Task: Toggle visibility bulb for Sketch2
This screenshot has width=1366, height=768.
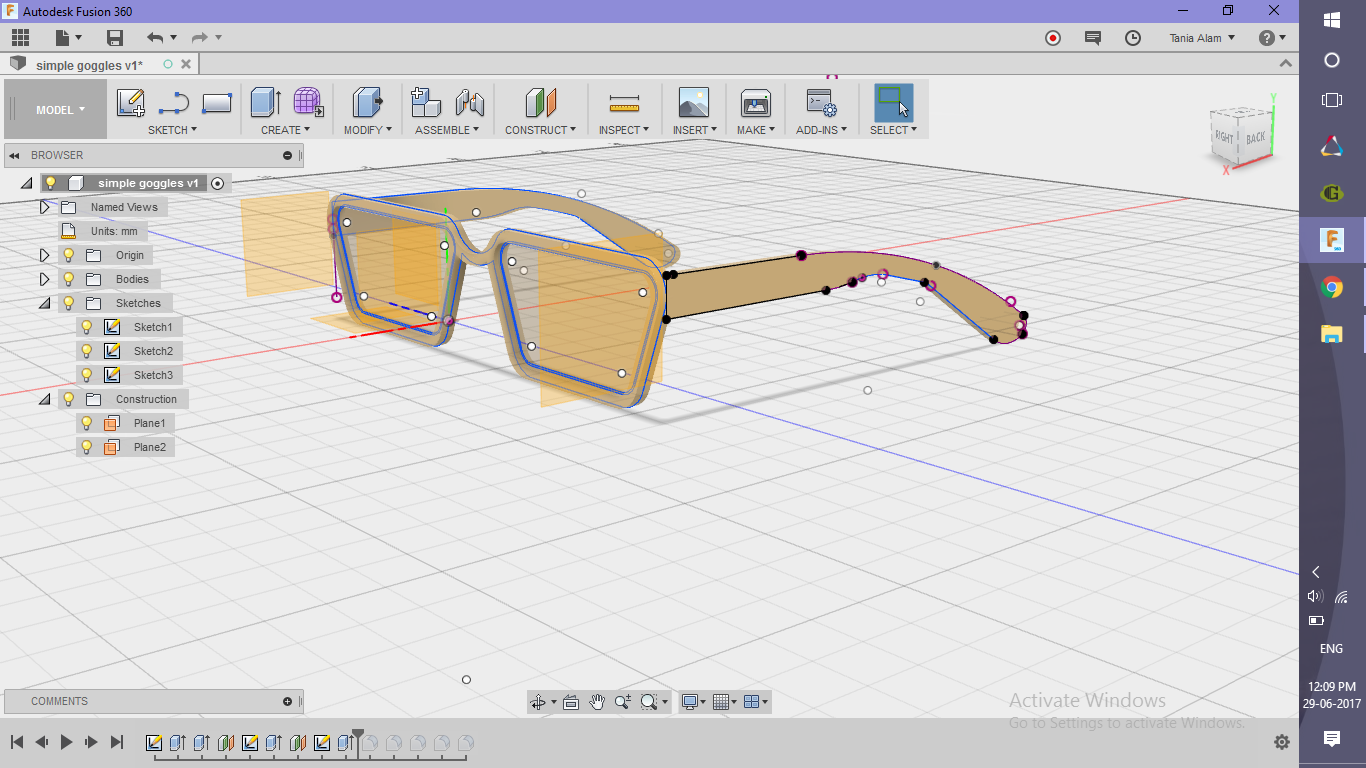Action: [87, 351]
